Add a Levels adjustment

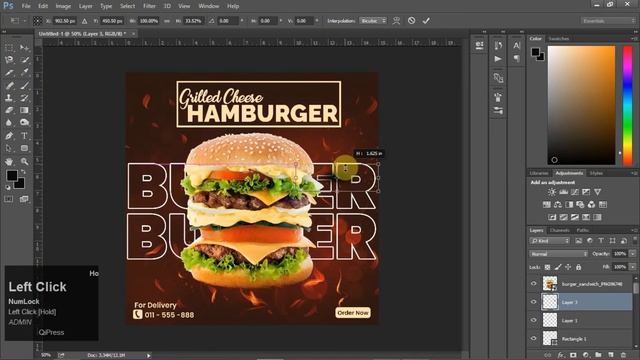coord(563,192)
